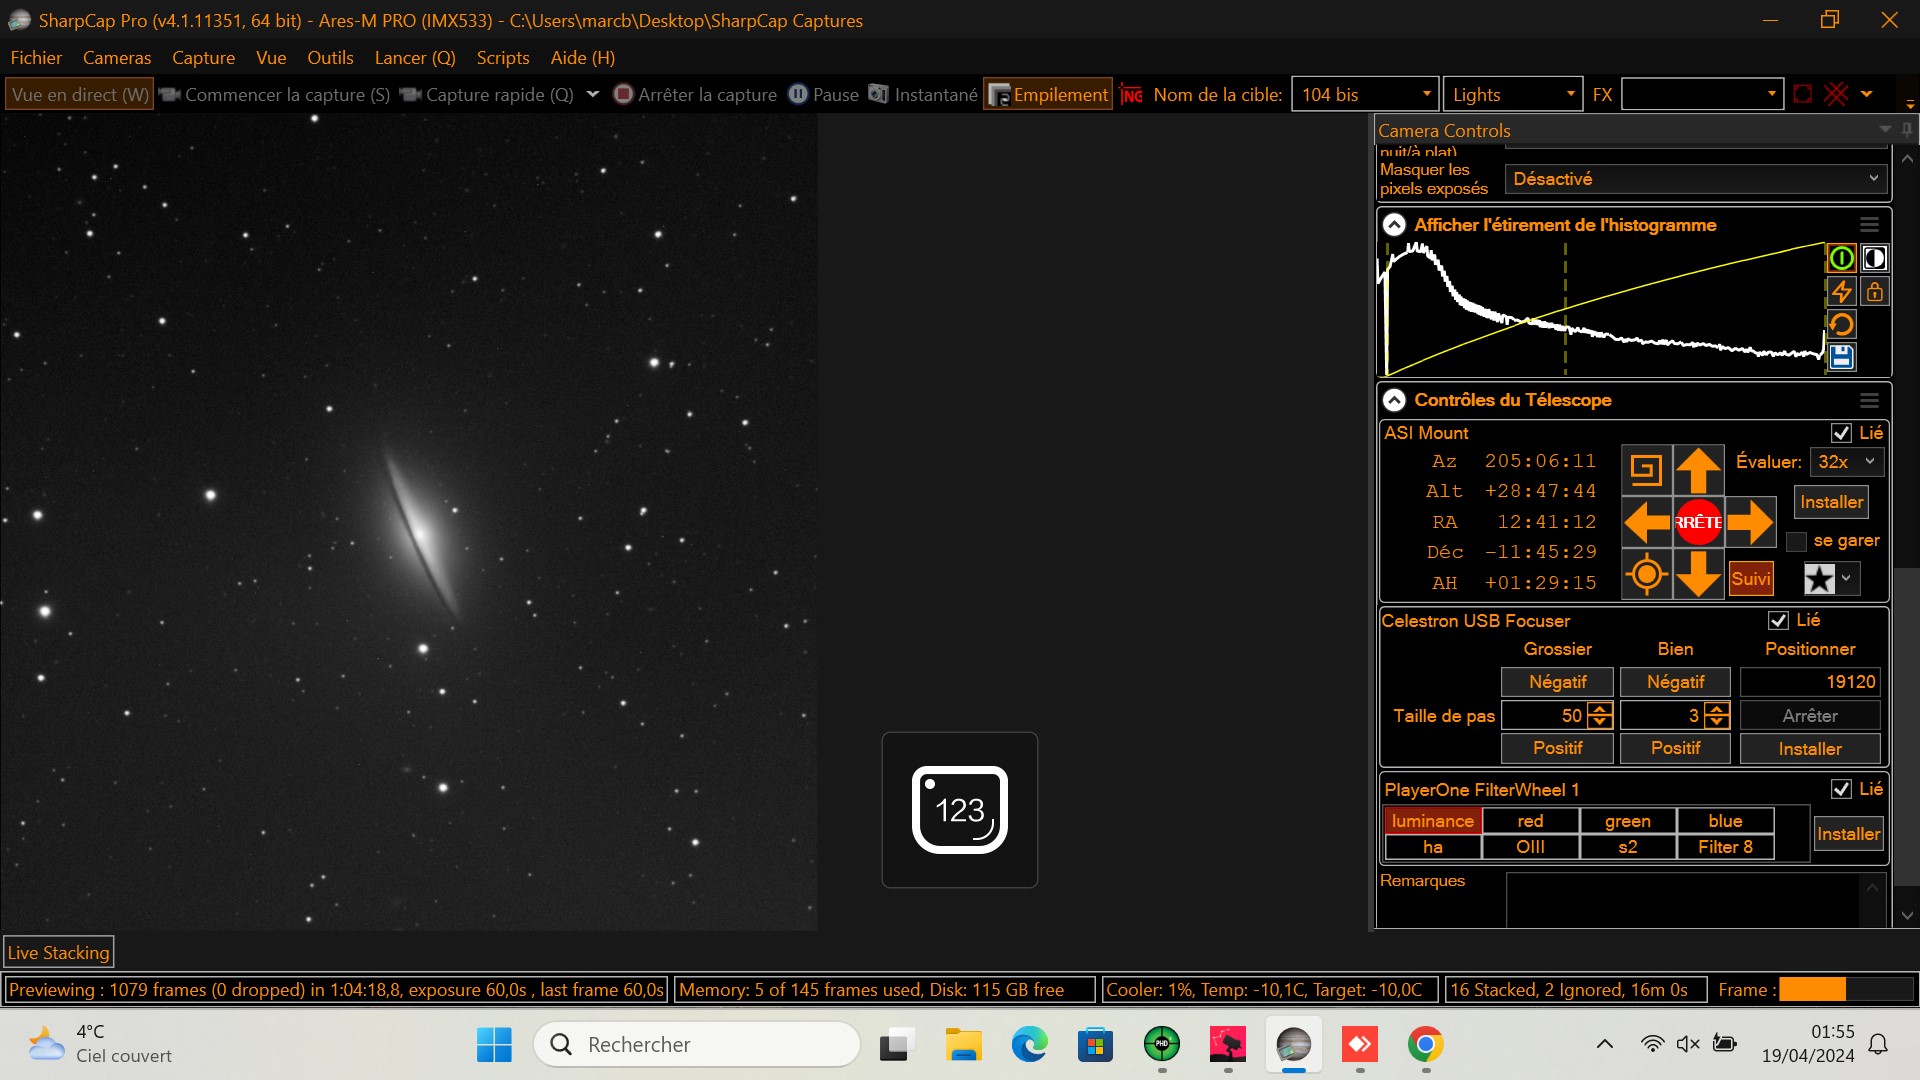The height and width of the screenshot is (1080, 1920).
Task: Click the histogram save floppy disk icon
Action: pyautogui.click(x=1841, y=357)
